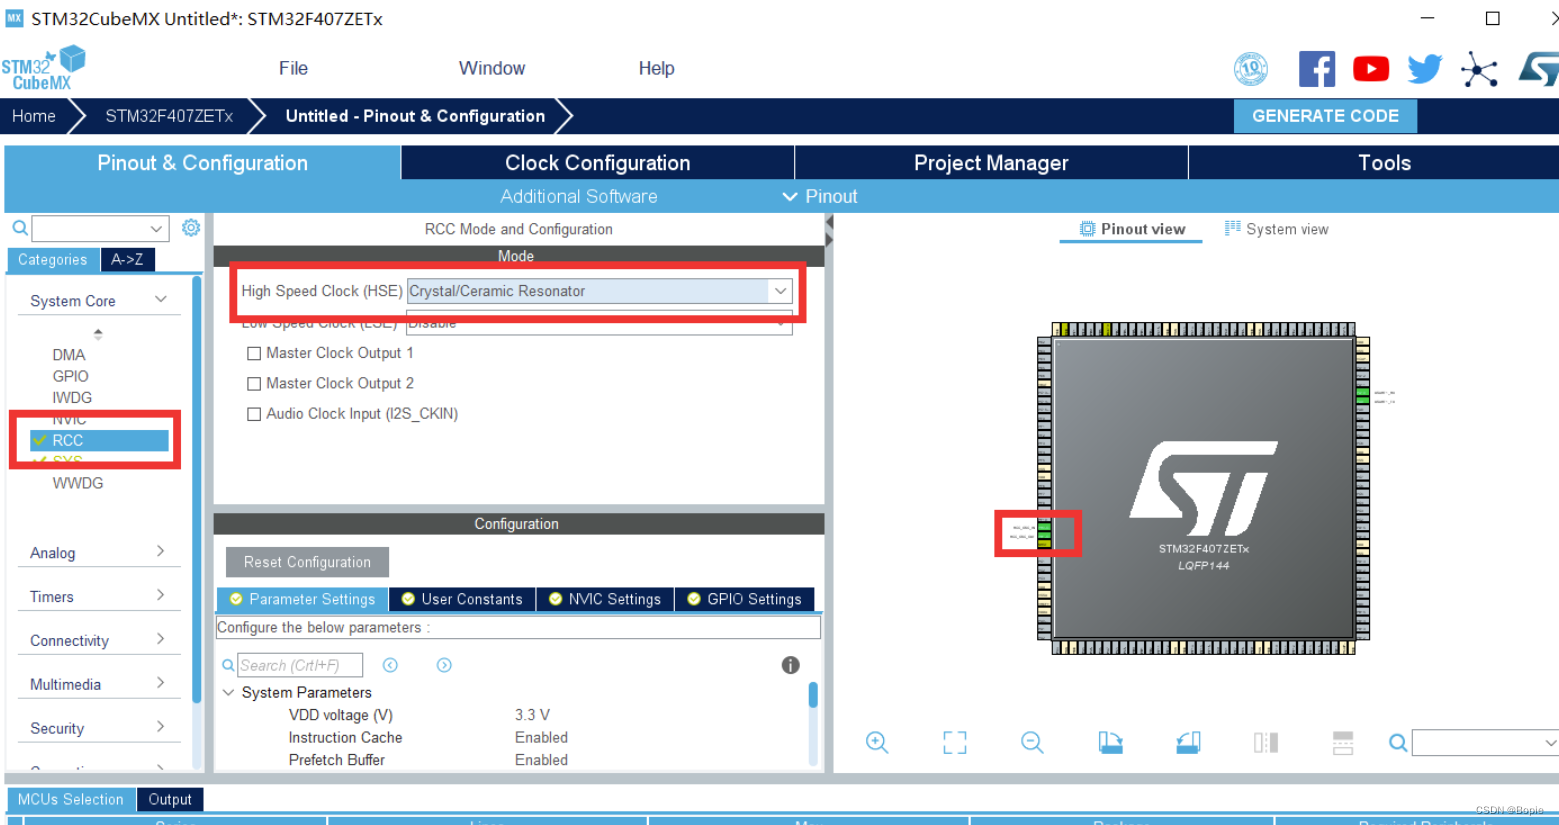The width and height of the screenshot is (1559, 825).
Task: Zoom in on the pinout view
Action: [x=877, y=742]
